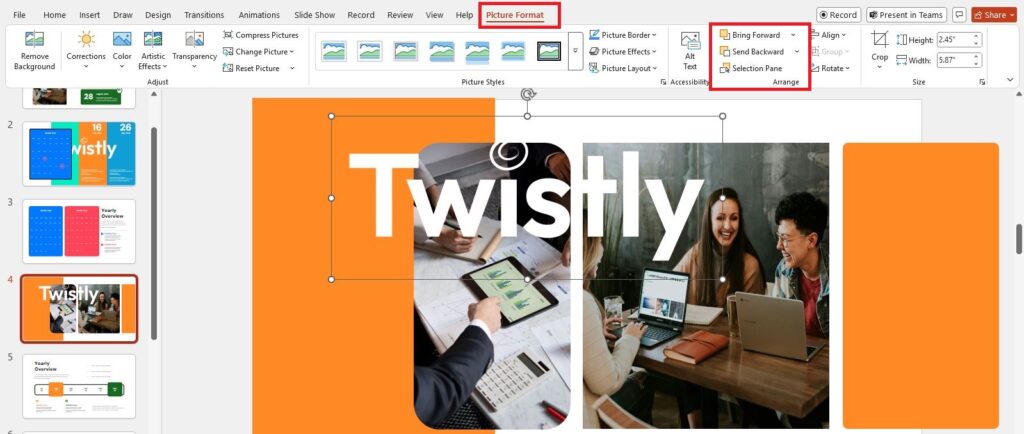Open Picture Styles dialog launcher
The image size is (1024, 434).
(664, 82)
